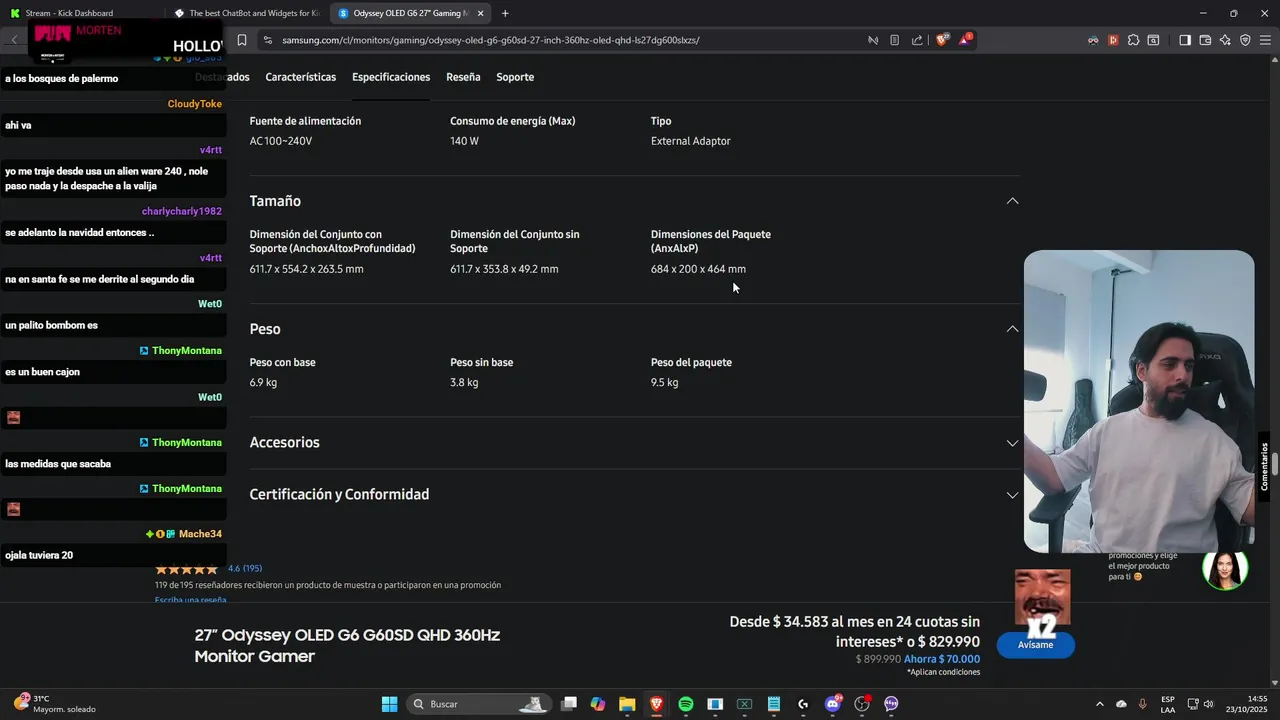The width and height of the screenshot is (1280, 720).
Task: Click chat username CloudyToke
Action: click(x=195, y=104)
